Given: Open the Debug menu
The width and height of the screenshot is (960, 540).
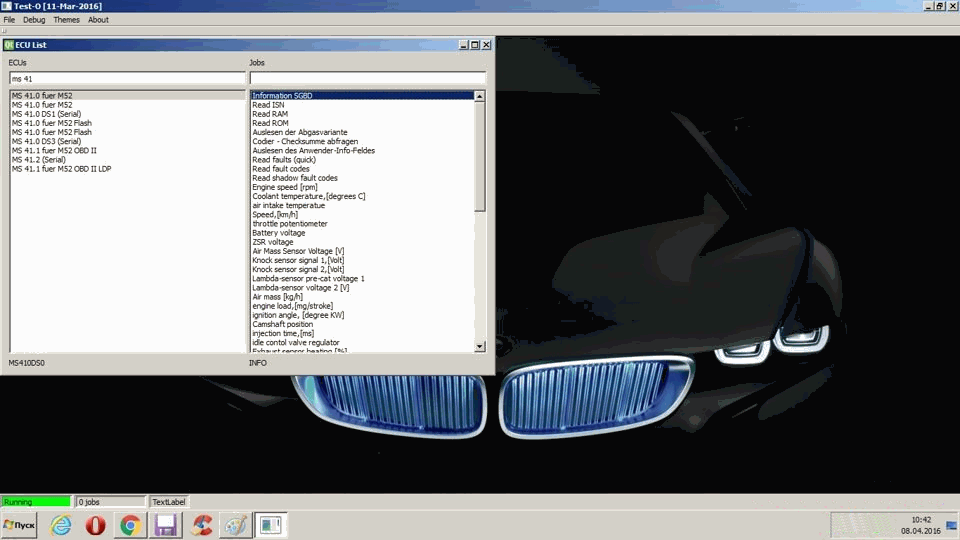Looking at the screenshot, I should tap(34, 20).
